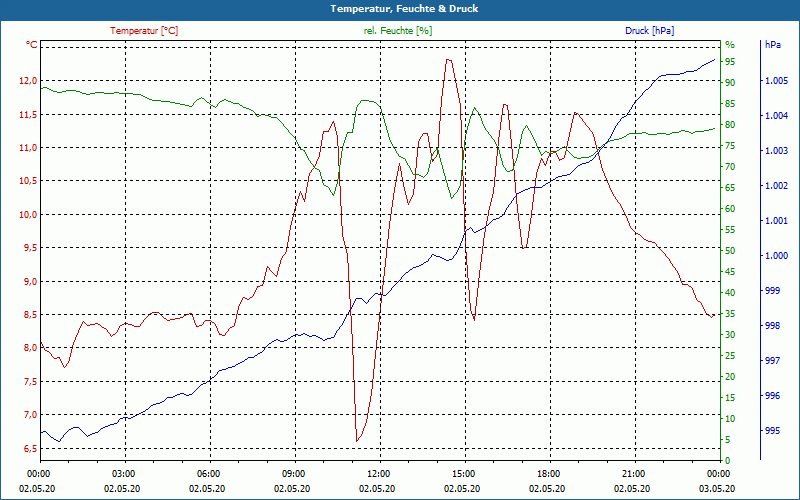Click the 8,5 temperature axis value
The width and height of the screenshot is (800, 500).
click(30, 314)
